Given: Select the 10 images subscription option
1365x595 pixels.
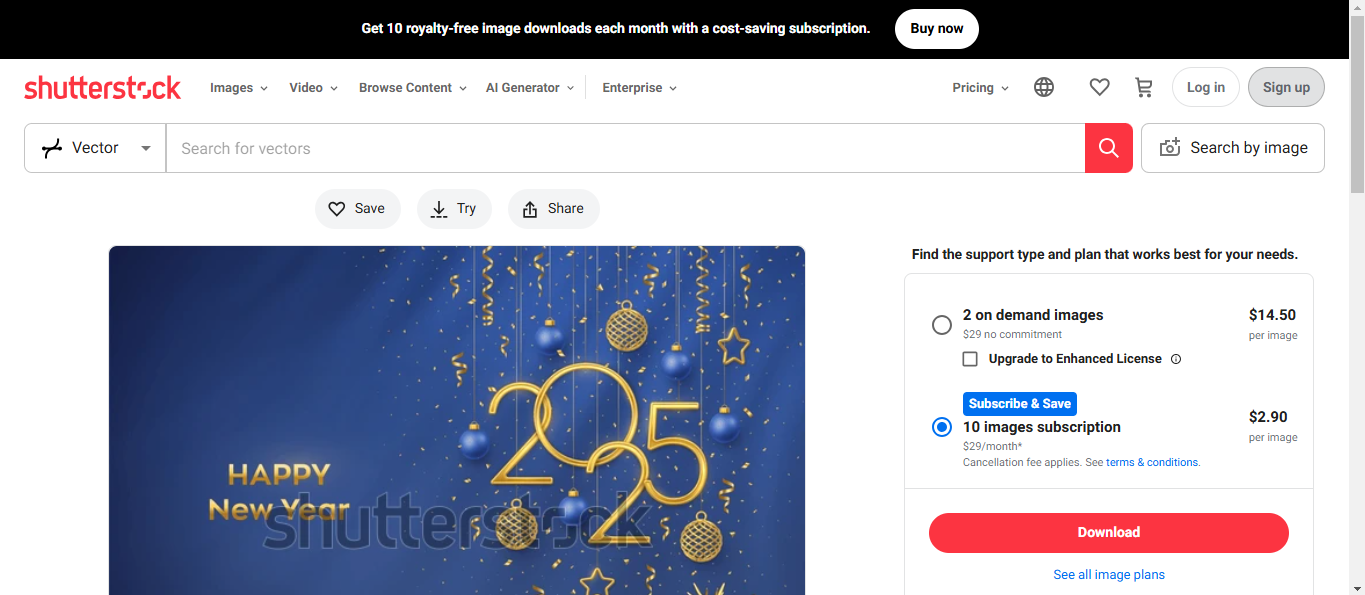Looking at the screenshot, I should [942, 427].
